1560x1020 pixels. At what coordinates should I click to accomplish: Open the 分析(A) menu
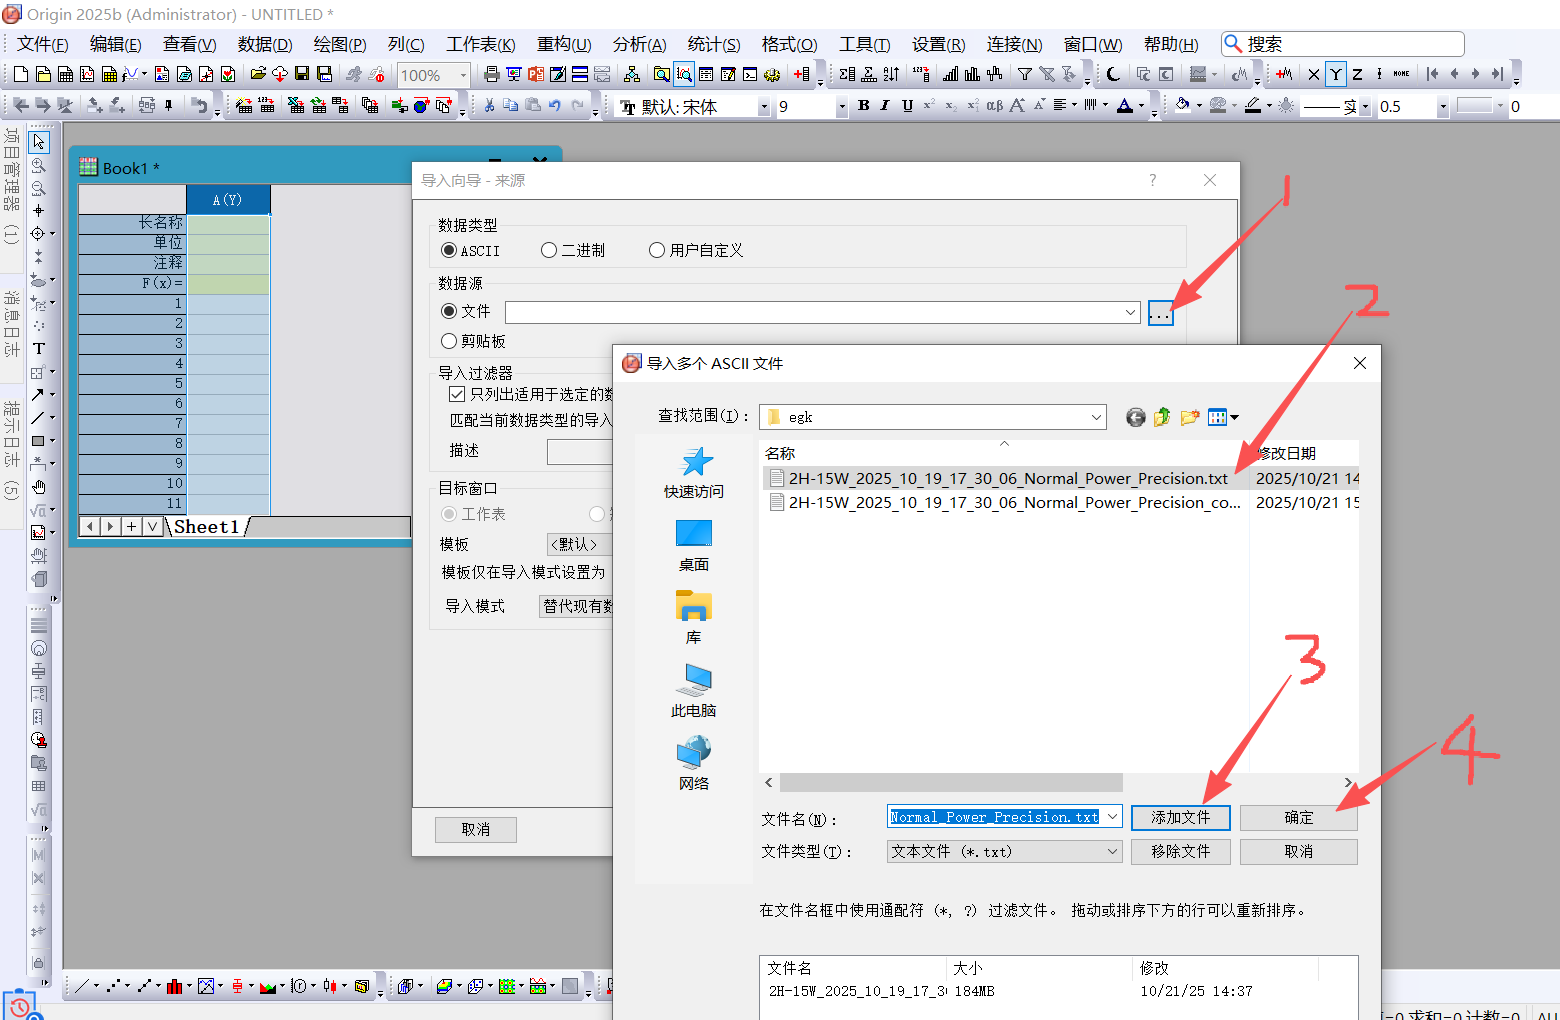[639, 45]
